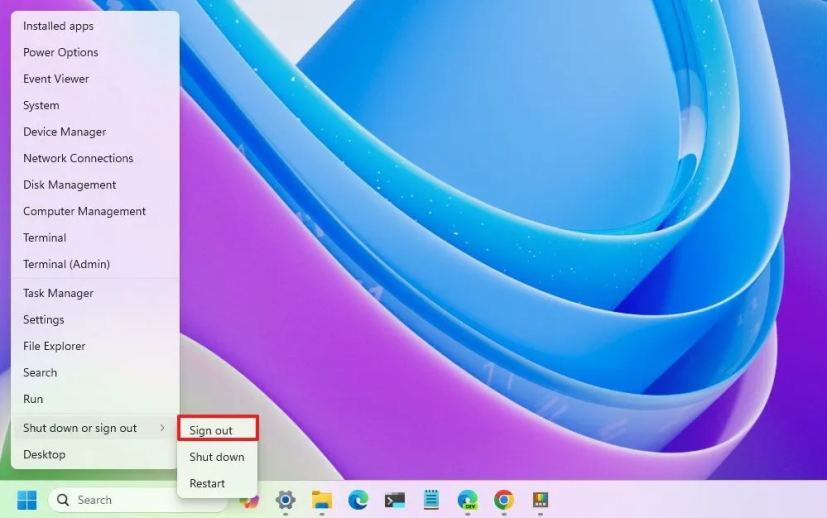Open File Explorer from the menu list
Screen dimensions: 827x518
(95, 346)
